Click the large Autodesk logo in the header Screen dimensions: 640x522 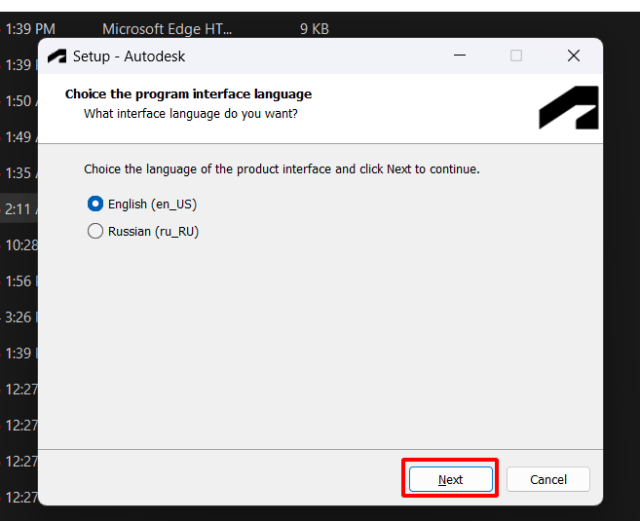[568, 108]
